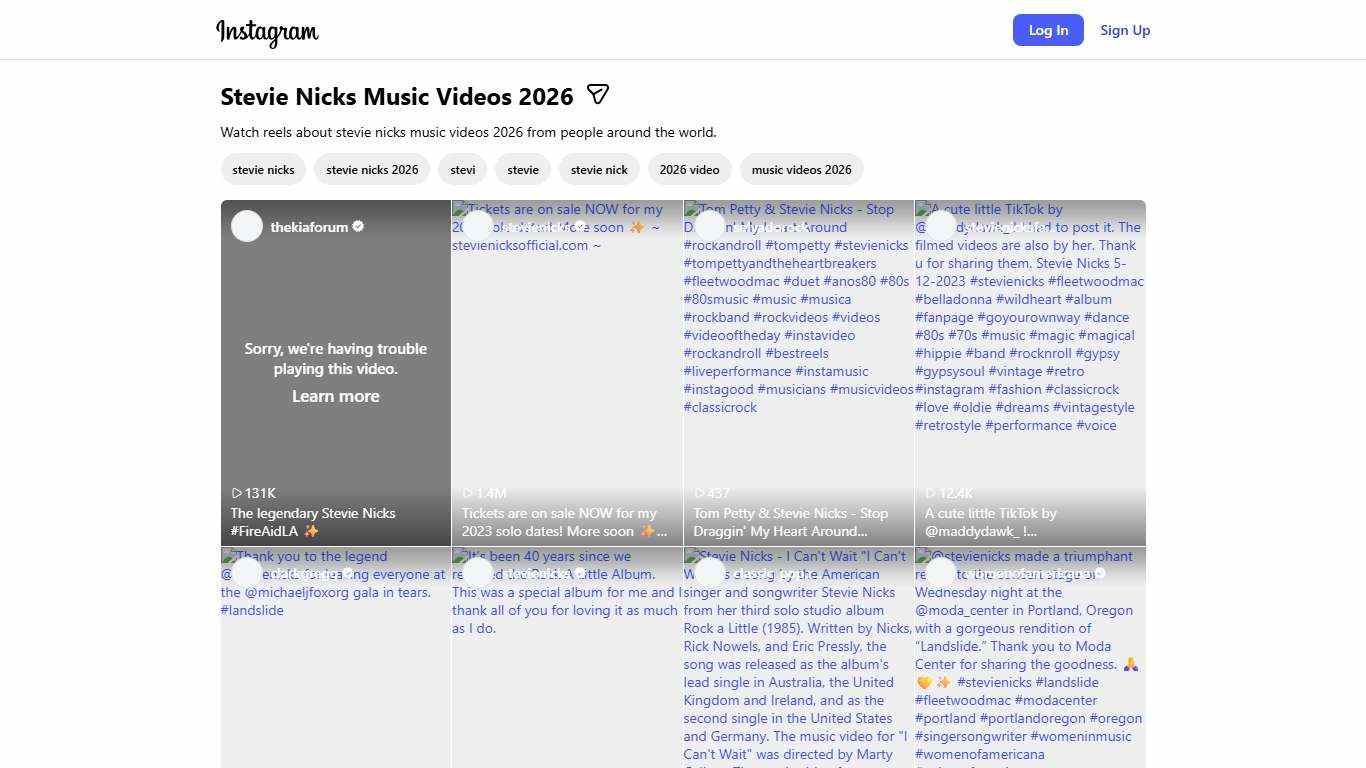Choose the "music videos 2026" tag chip
Screen dimensions: 1366x768
(801, 170)
